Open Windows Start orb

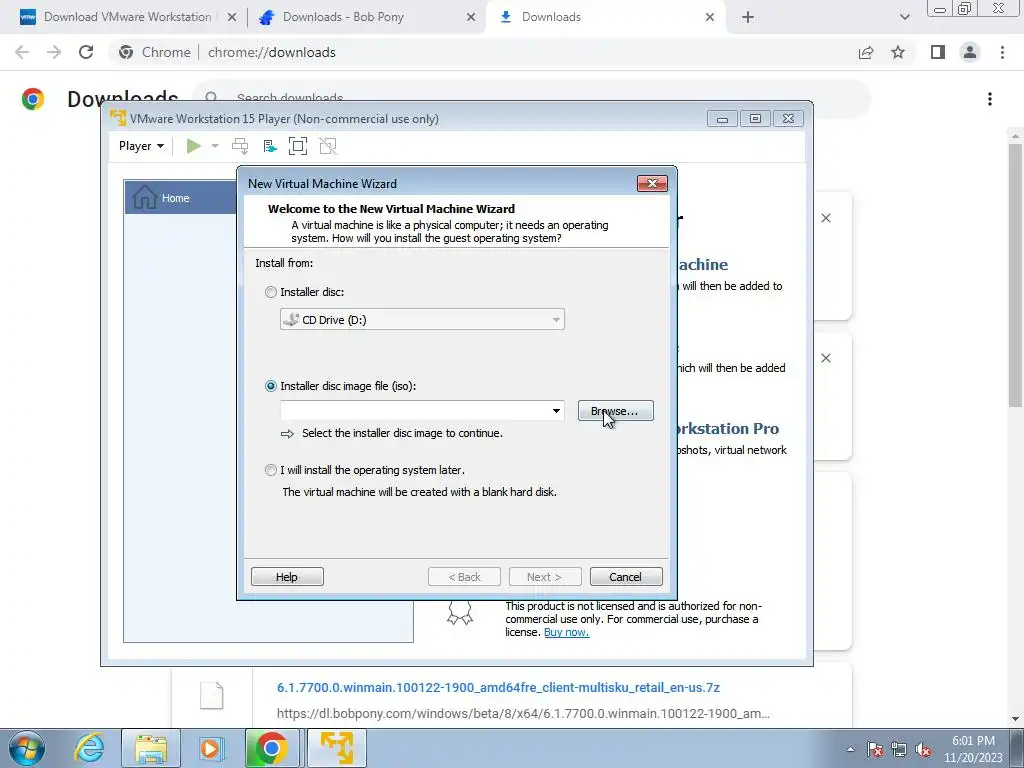[27, 748]
